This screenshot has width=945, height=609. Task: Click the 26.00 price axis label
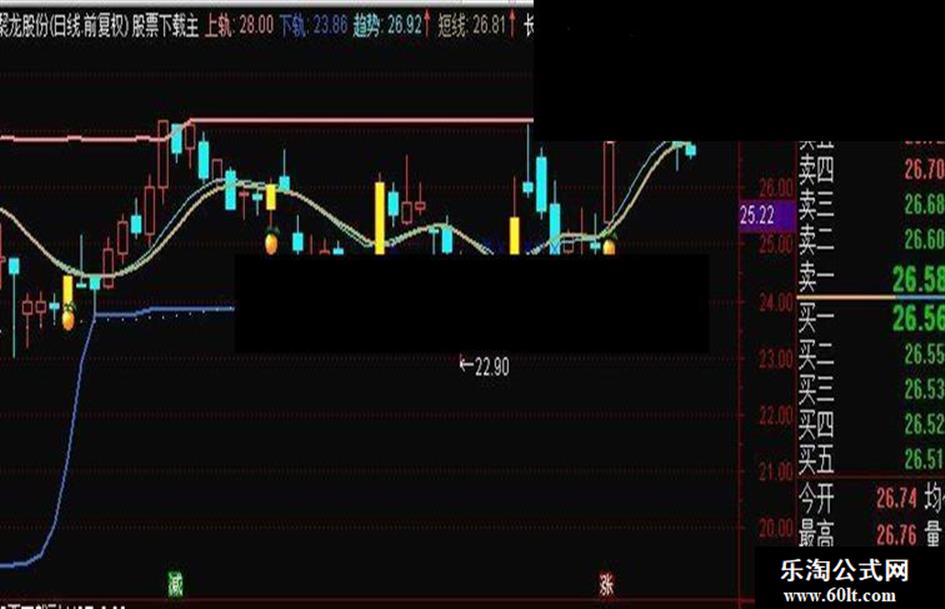click(776, 188)
